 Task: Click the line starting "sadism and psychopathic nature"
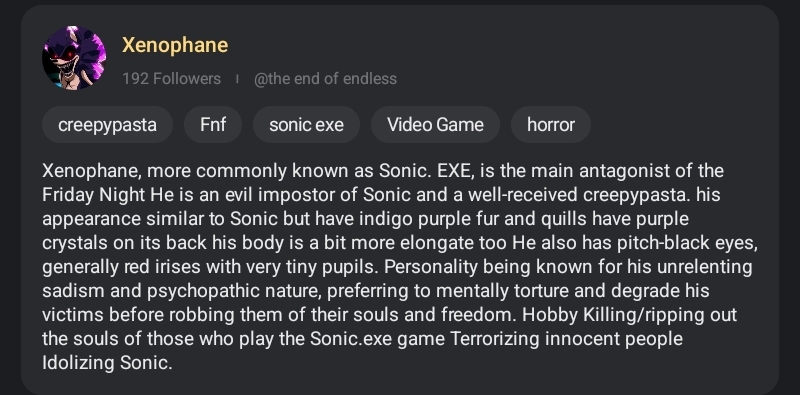[x=376, y=290]
